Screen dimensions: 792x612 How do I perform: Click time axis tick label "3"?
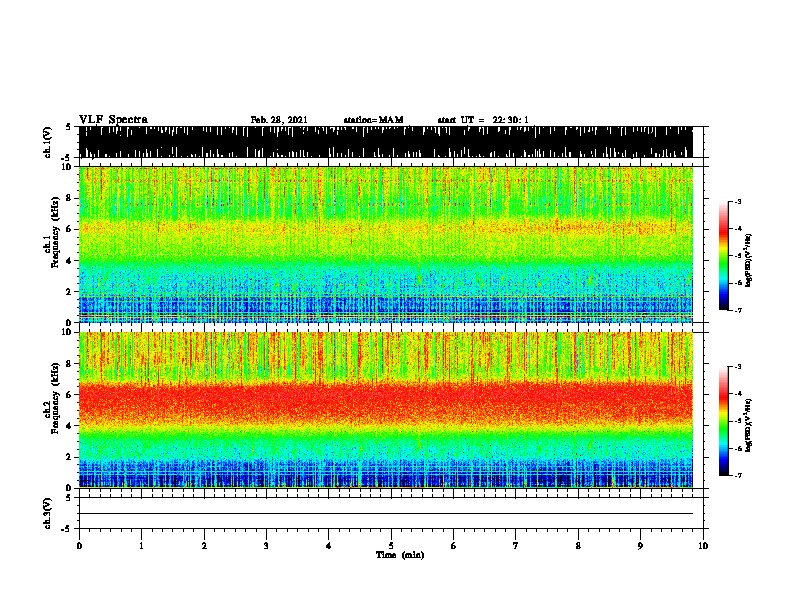point(266,546)
